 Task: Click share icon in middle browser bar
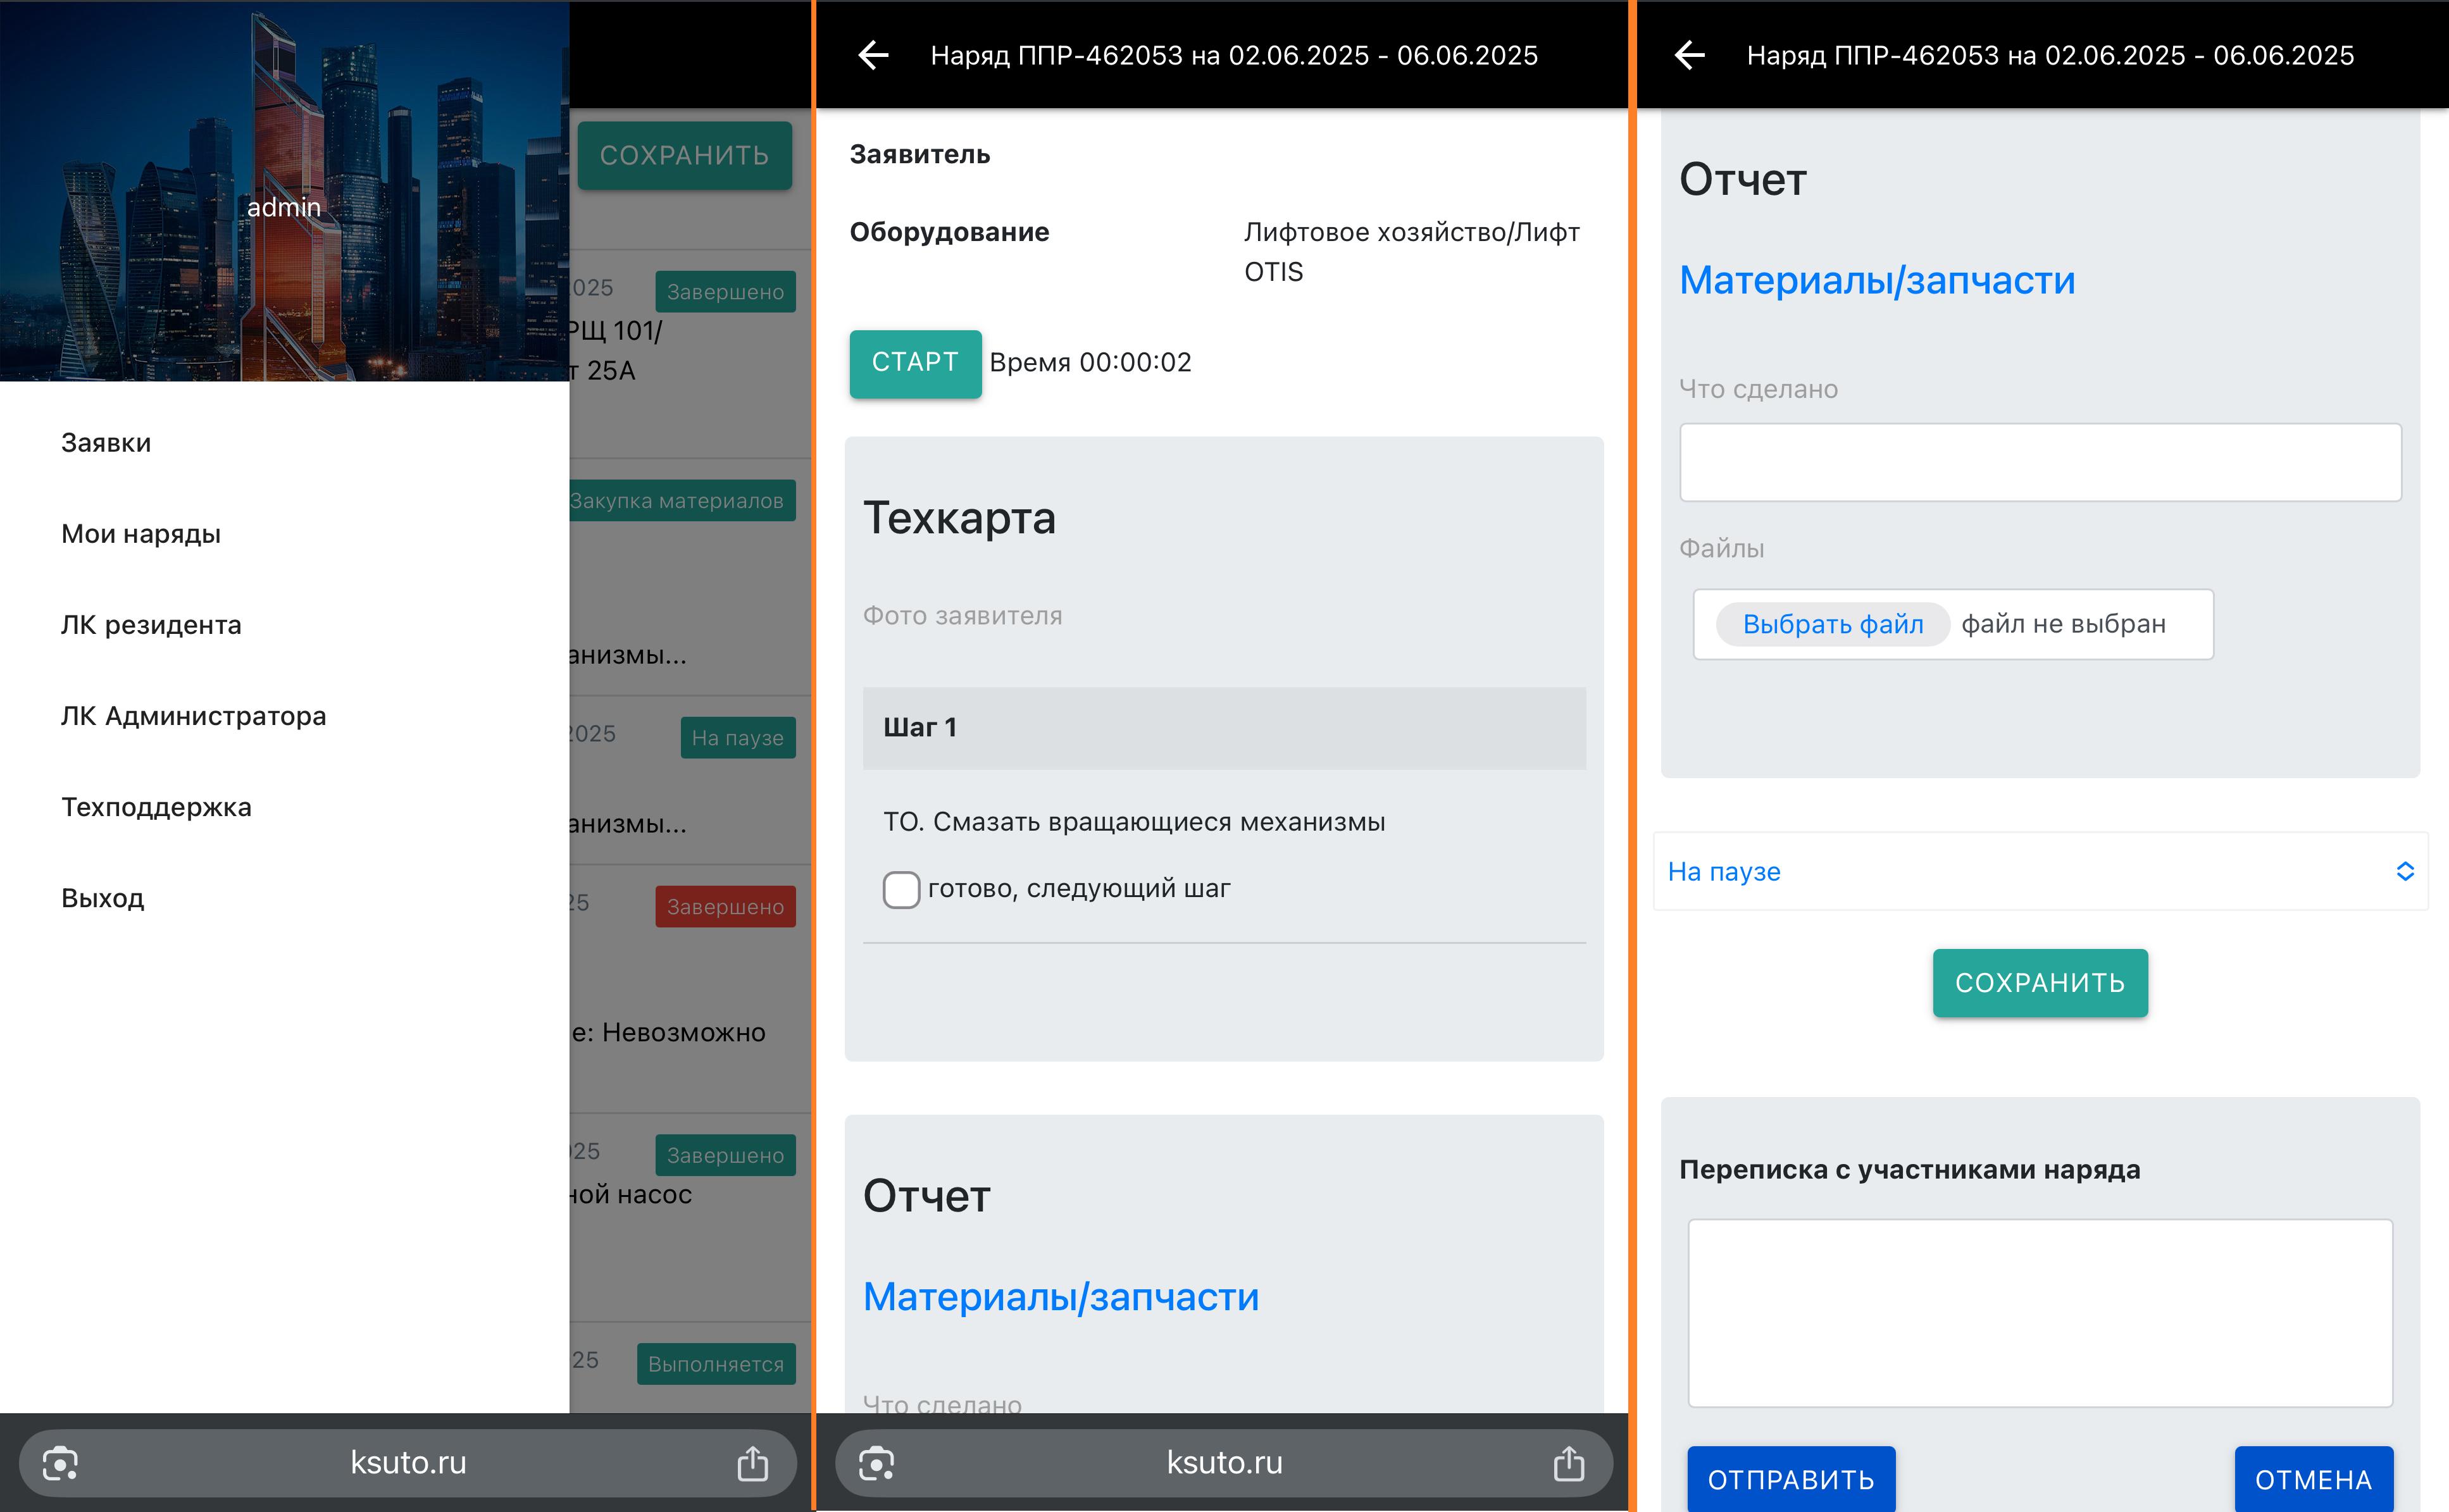click(1568, 1463)
